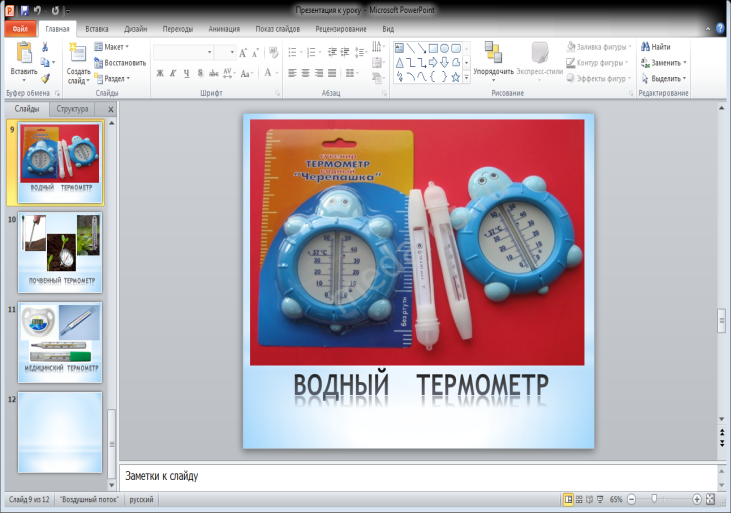
Task: Expand the Layout (Макет) dropdown
Action: (113, 47)
